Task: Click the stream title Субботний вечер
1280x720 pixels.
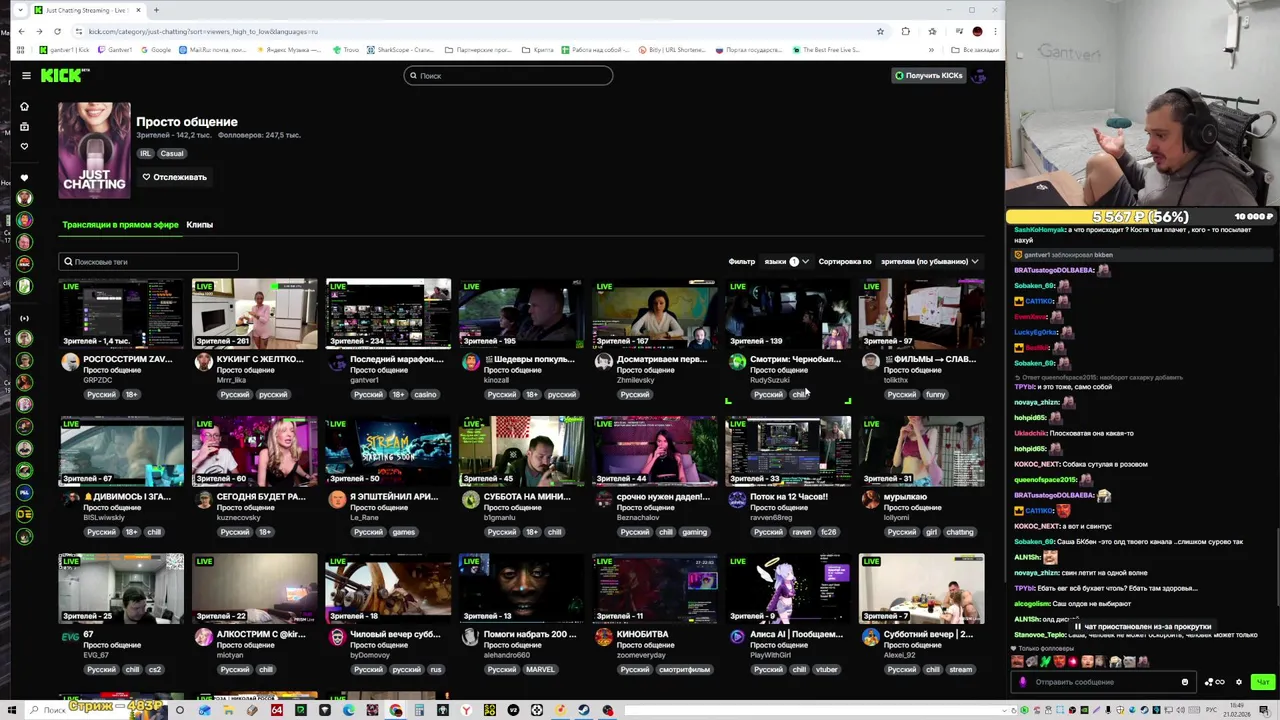Action: (928, 634)
